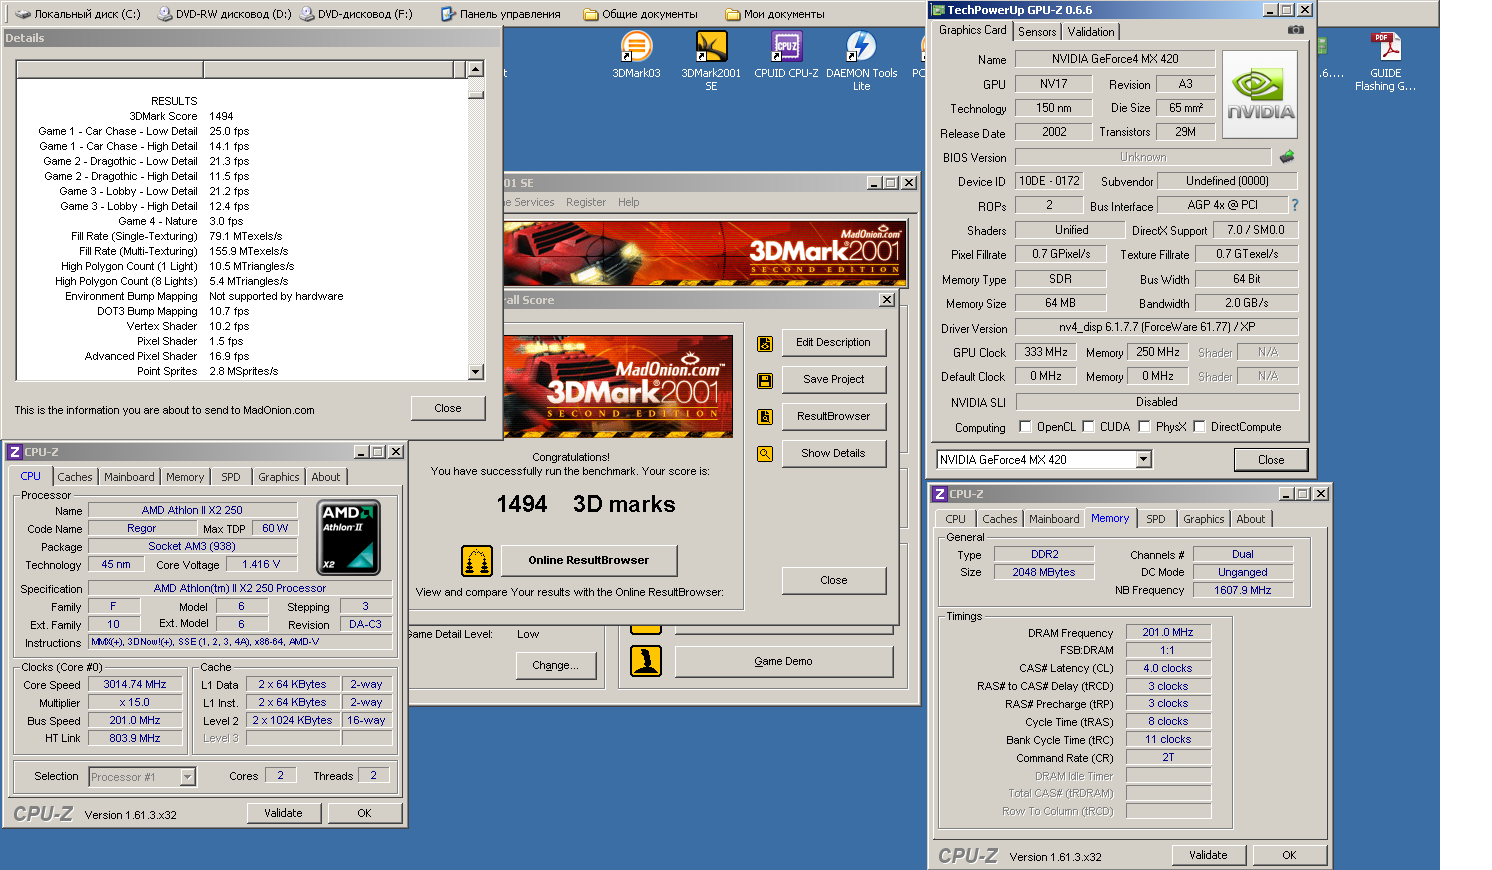
Task: Open the Control Panel toolbar shortcut
Action: pos(500,14)
